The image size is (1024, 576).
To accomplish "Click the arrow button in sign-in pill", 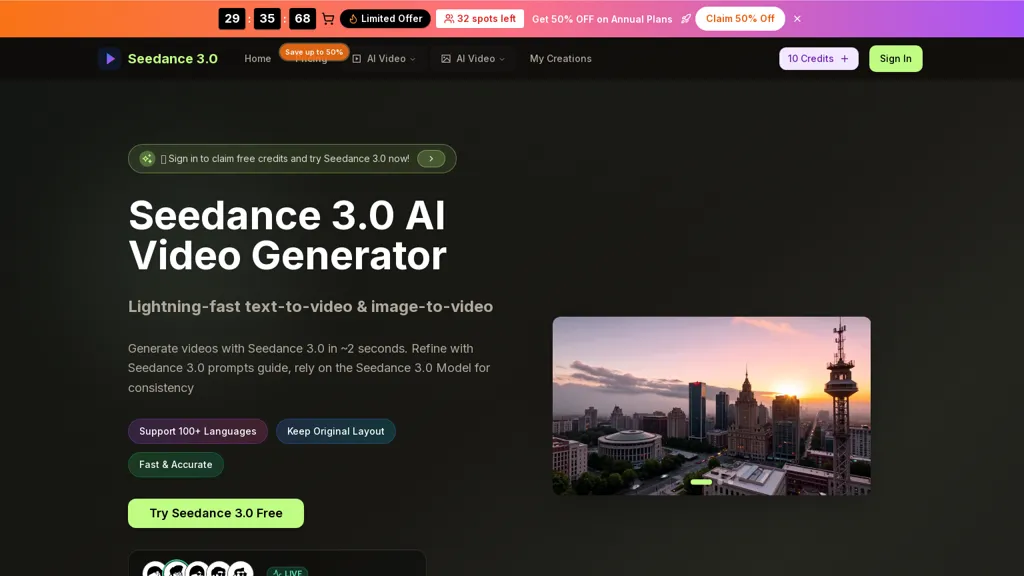I will coord(431,159).
